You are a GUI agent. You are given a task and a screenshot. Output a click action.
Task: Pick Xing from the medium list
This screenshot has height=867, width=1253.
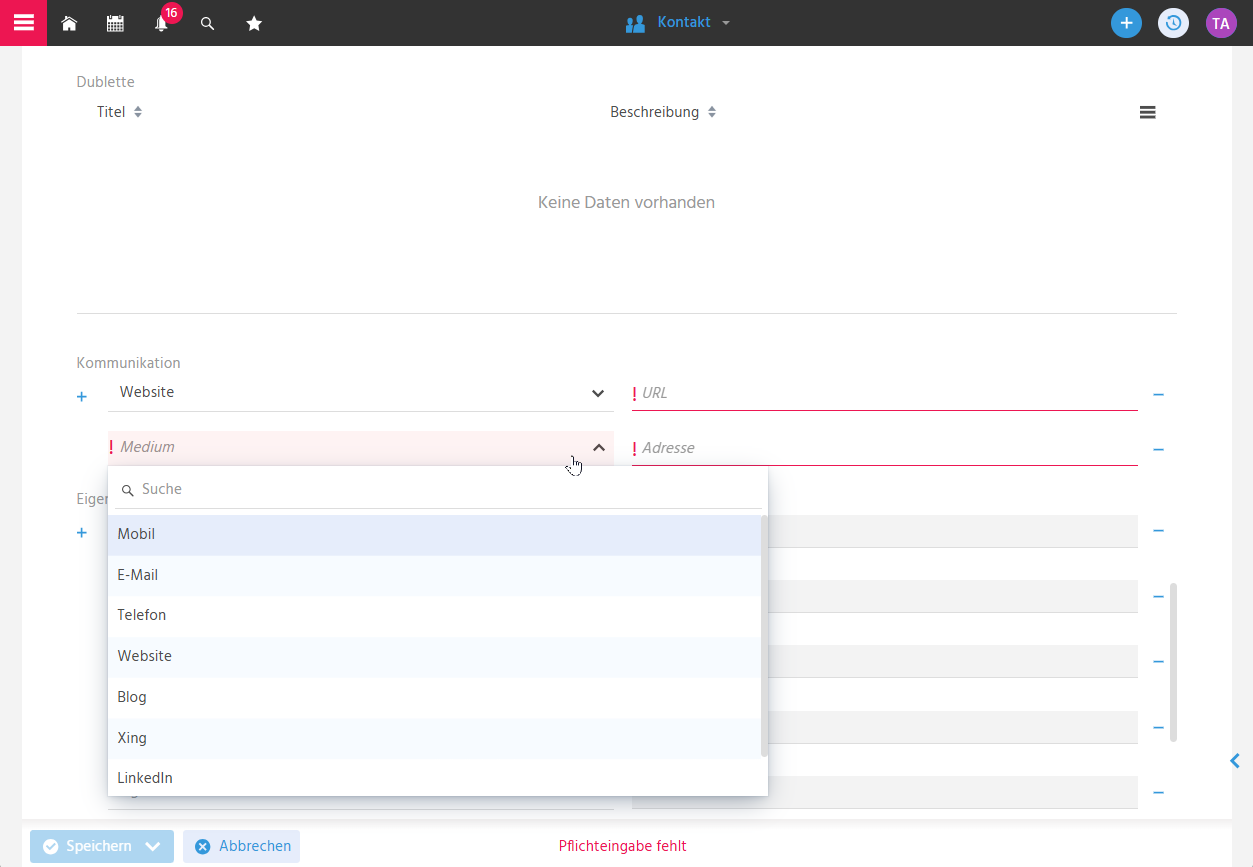tap(435, 738)
